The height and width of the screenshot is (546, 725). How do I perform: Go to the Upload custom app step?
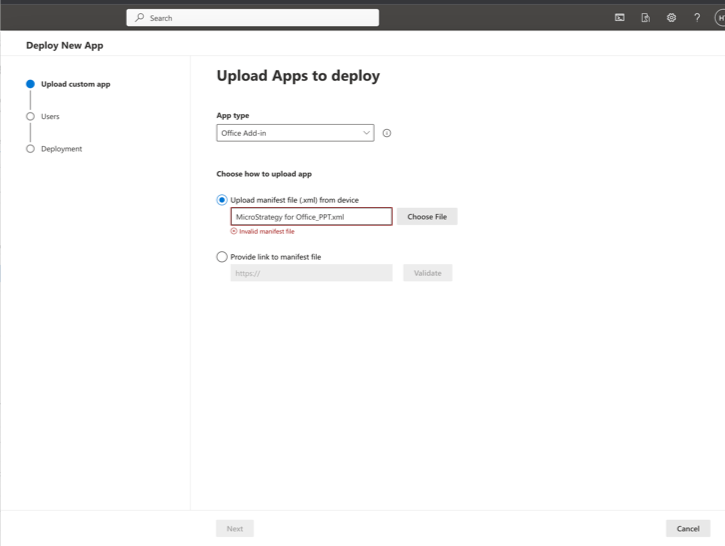[75, 84]
